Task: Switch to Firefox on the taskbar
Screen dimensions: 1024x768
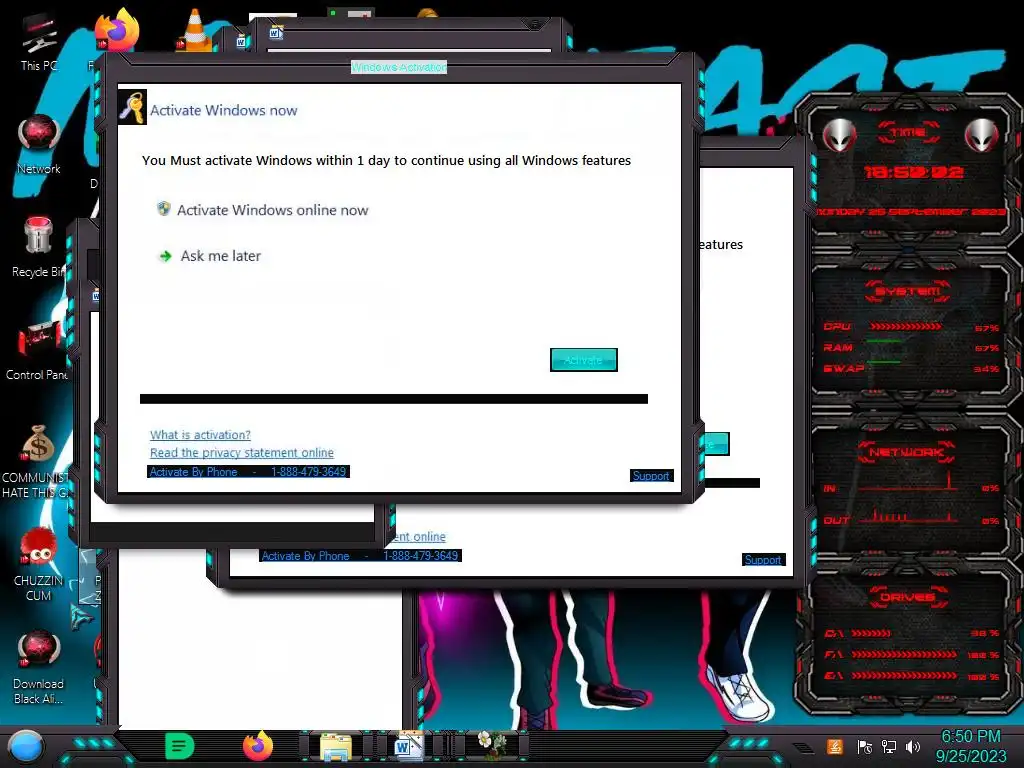Action: [258, 746]
